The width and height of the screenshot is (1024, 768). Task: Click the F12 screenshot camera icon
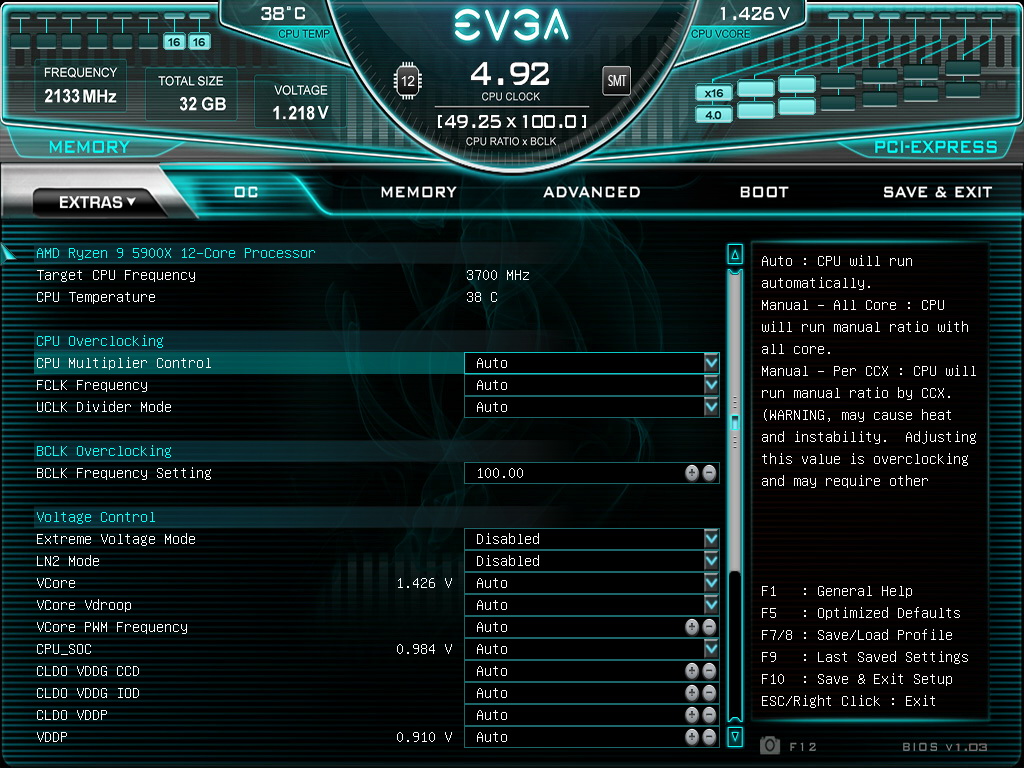pyautogui.click(x=770, y=745)
